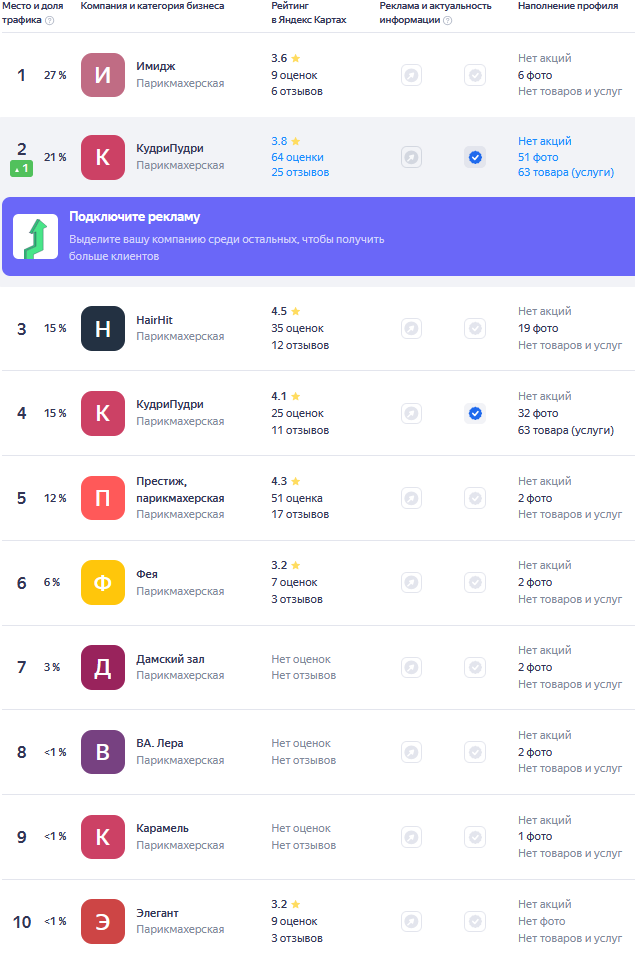This screenshot has height=960, width=635.
Task: Click the '51 оценка' text in Престиж row
Action: pyautogui.click(x=296, y=498)
